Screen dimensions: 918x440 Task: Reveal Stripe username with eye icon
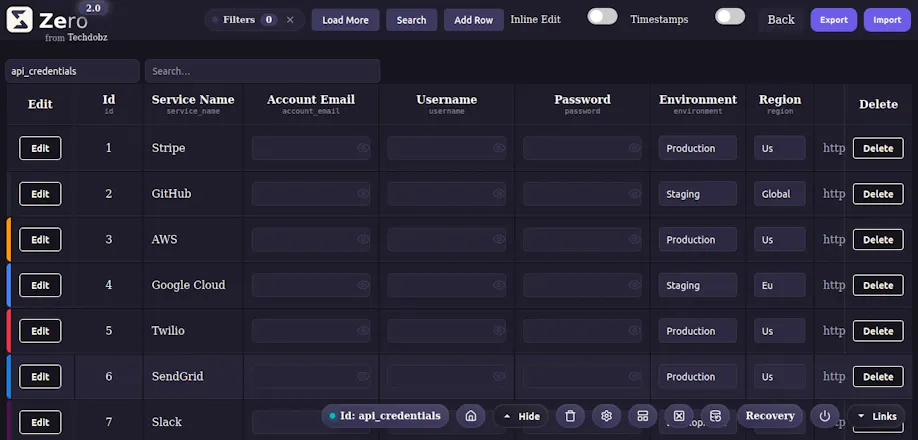pos(499,148)
